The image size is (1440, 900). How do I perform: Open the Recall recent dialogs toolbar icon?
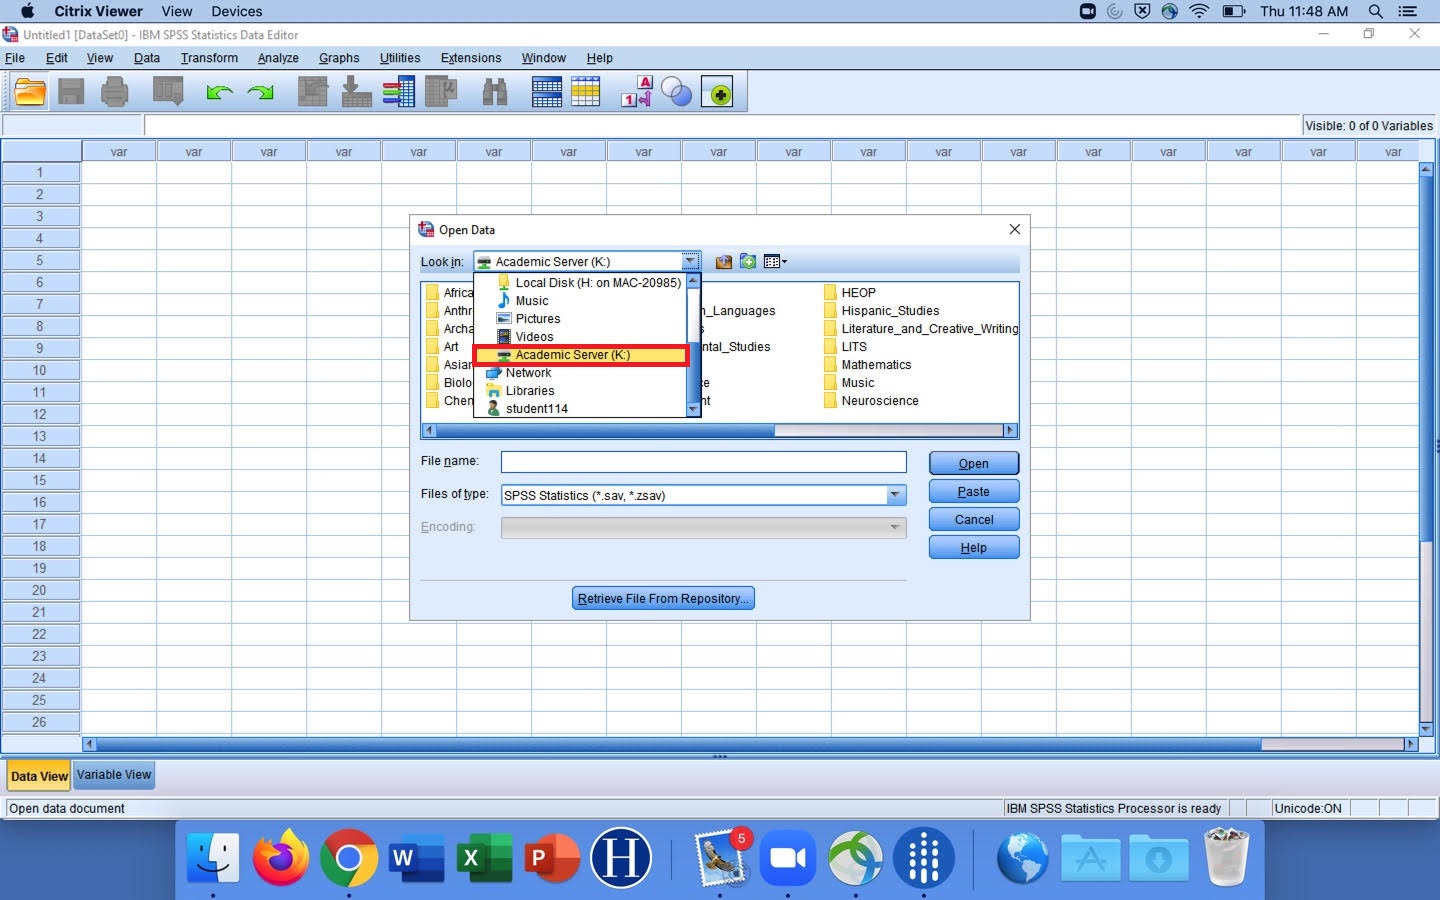tap(168, 93)
